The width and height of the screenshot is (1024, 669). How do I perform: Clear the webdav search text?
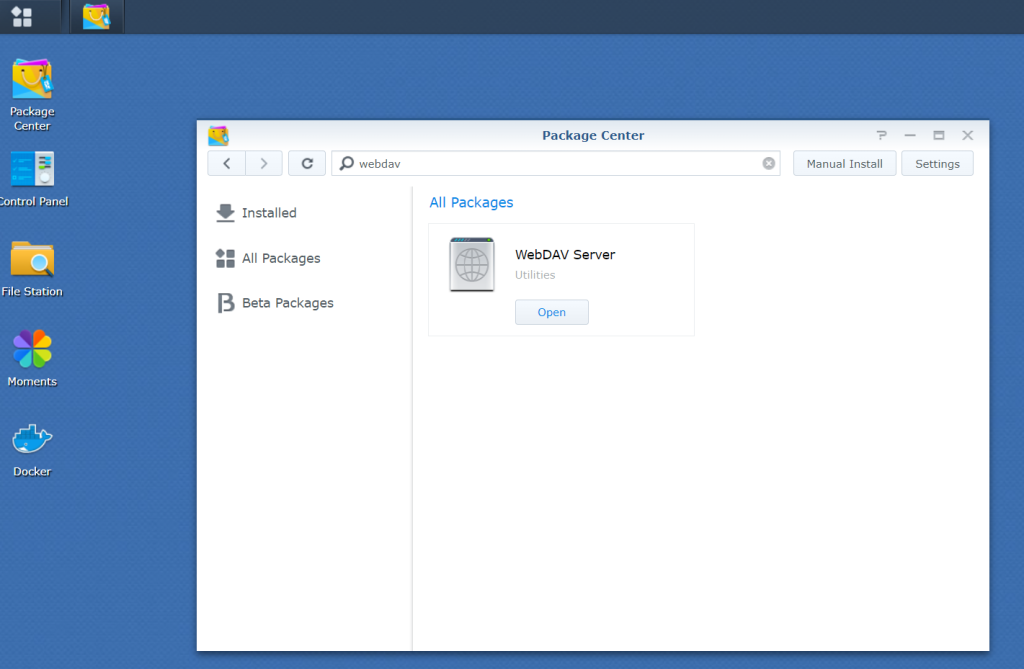coord(769,163)
